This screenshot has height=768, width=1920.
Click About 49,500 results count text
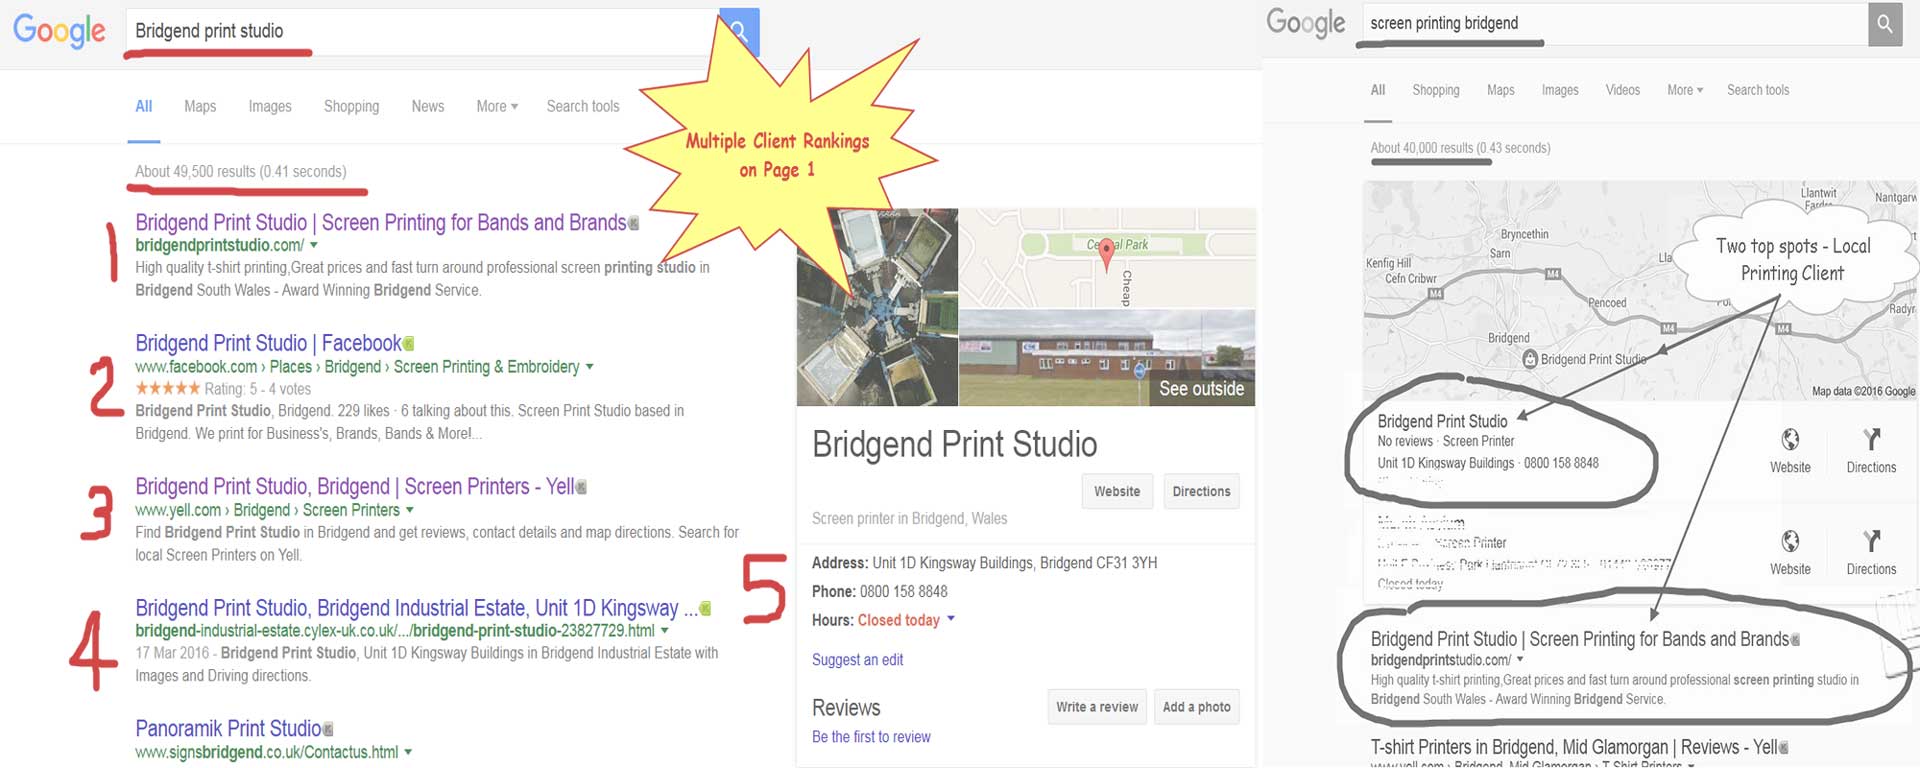241,172
